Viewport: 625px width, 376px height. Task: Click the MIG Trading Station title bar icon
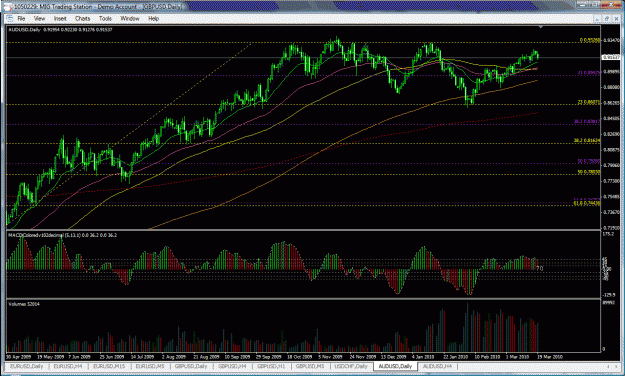[x=7, y=6]
